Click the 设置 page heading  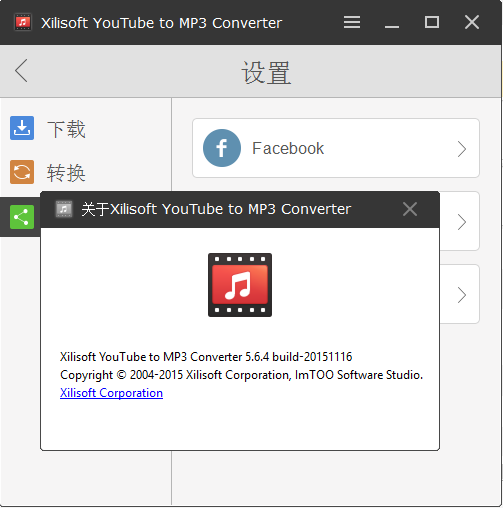pyautogui.click(x=266, y=73)
